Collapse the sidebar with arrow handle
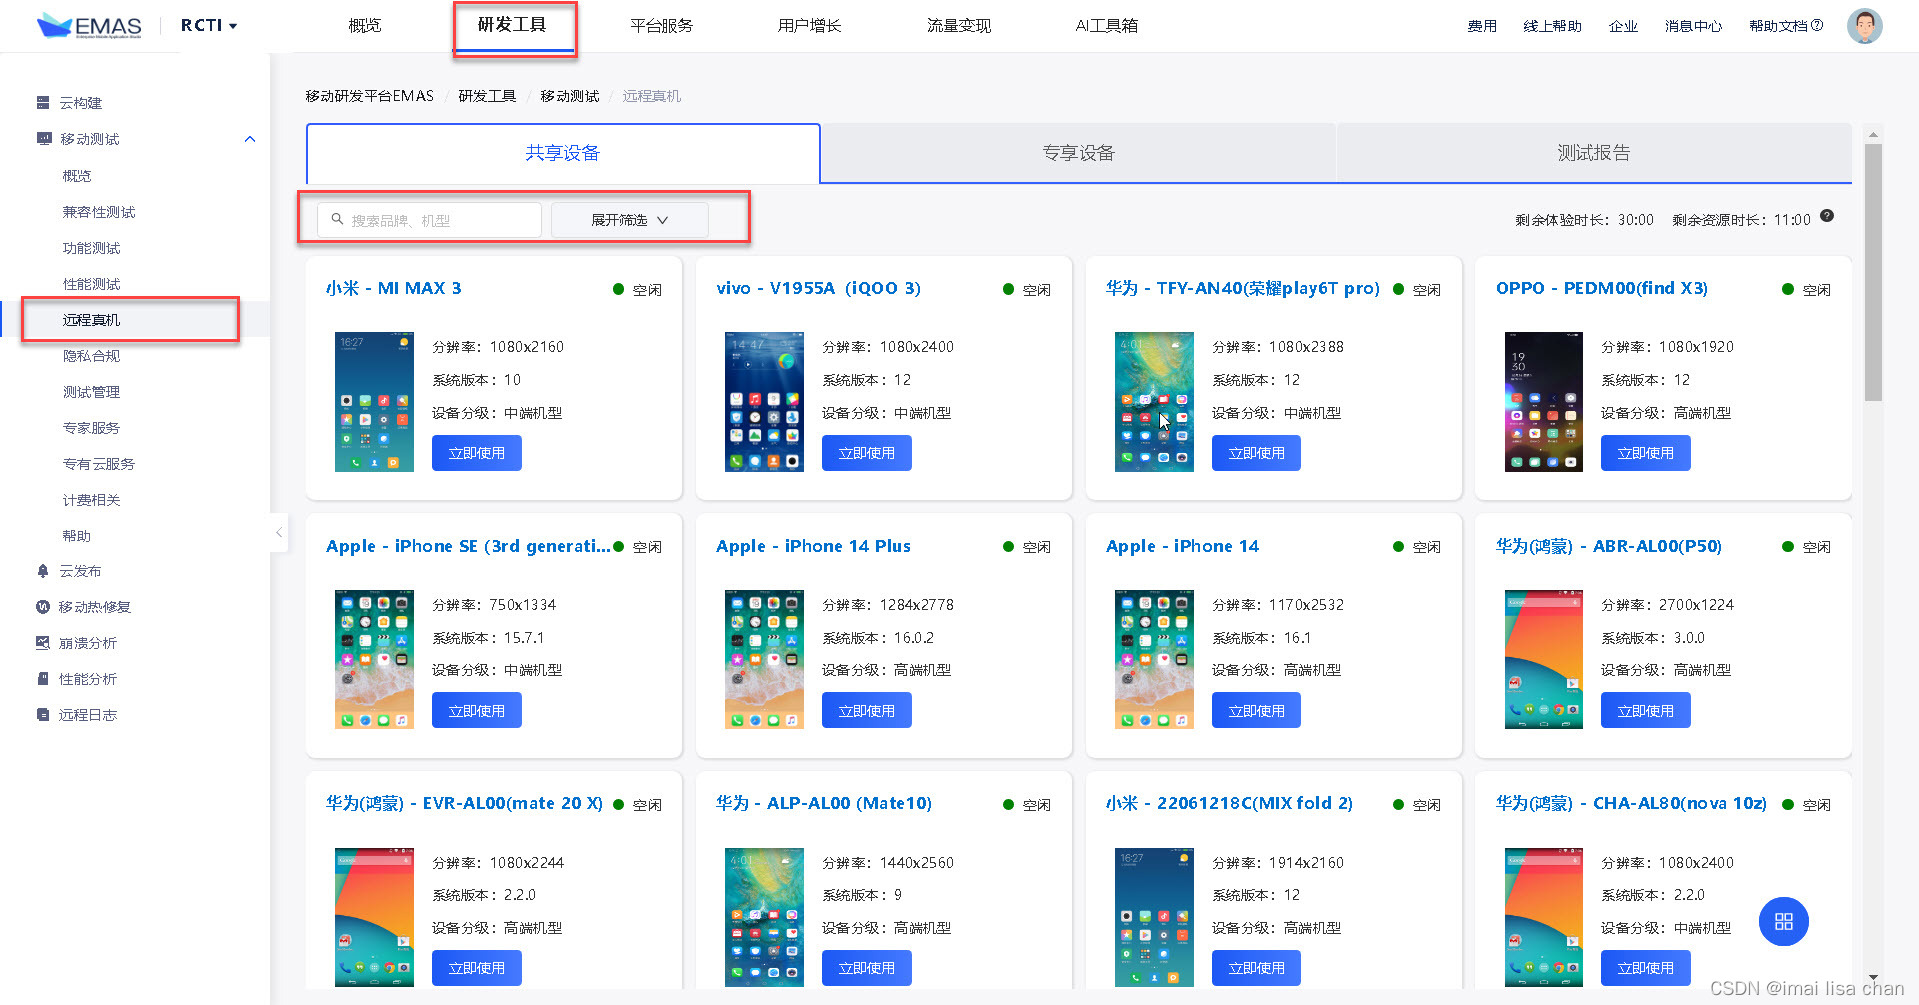Viewport: 1919px width, 1005px height. 279,533
